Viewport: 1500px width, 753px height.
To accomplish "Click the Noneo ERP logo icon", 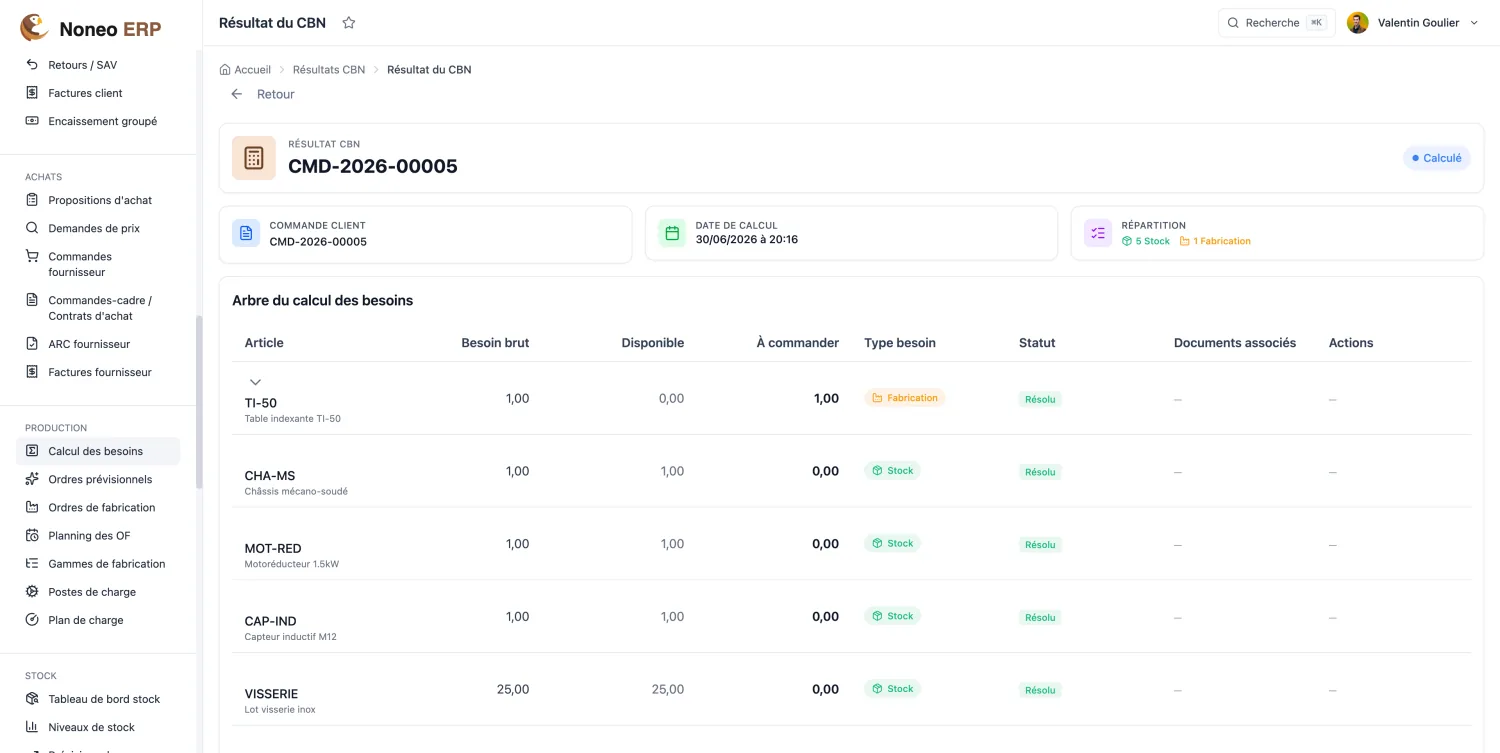I will 34,28.
